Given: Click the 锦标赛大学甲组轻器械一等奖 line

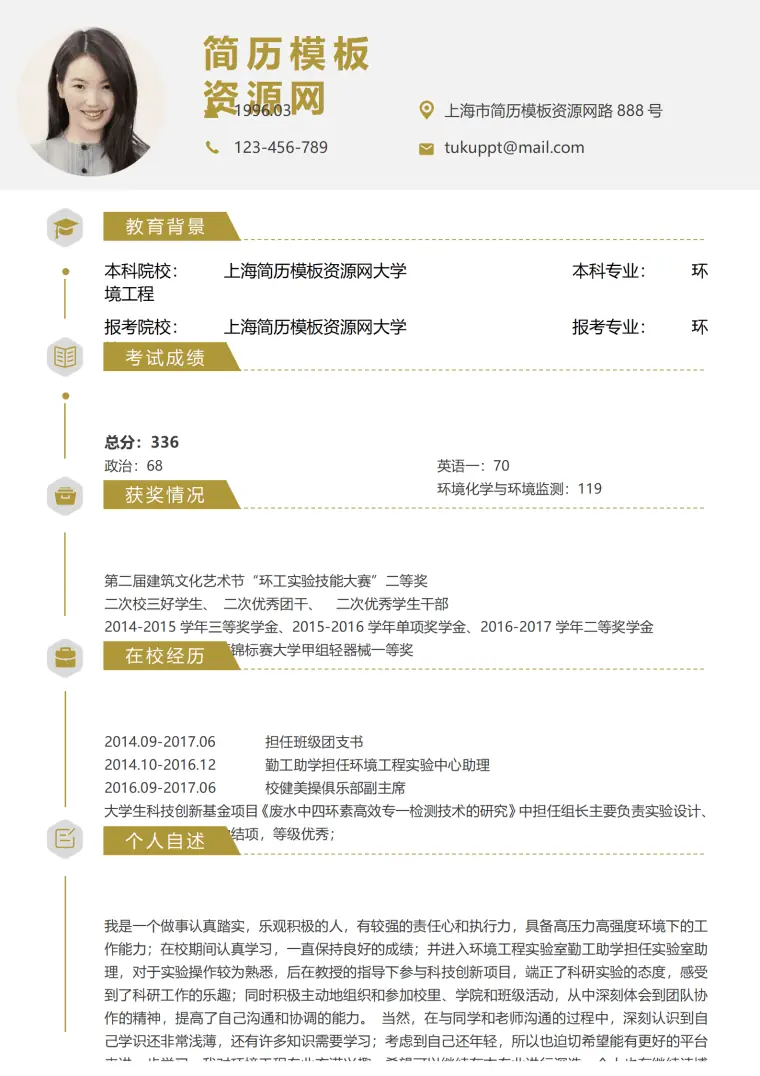Looking at the screenshot, I should point(322,649).
